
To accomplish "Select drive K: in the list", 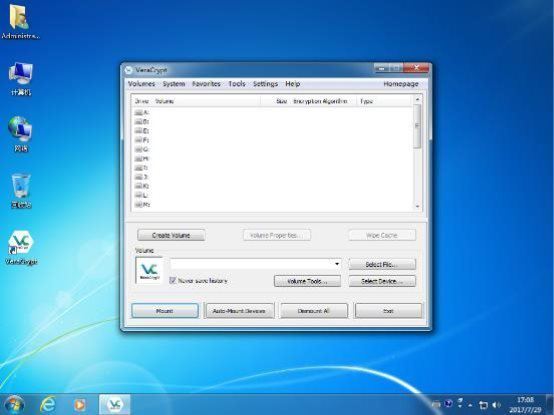I will [142, 186].
